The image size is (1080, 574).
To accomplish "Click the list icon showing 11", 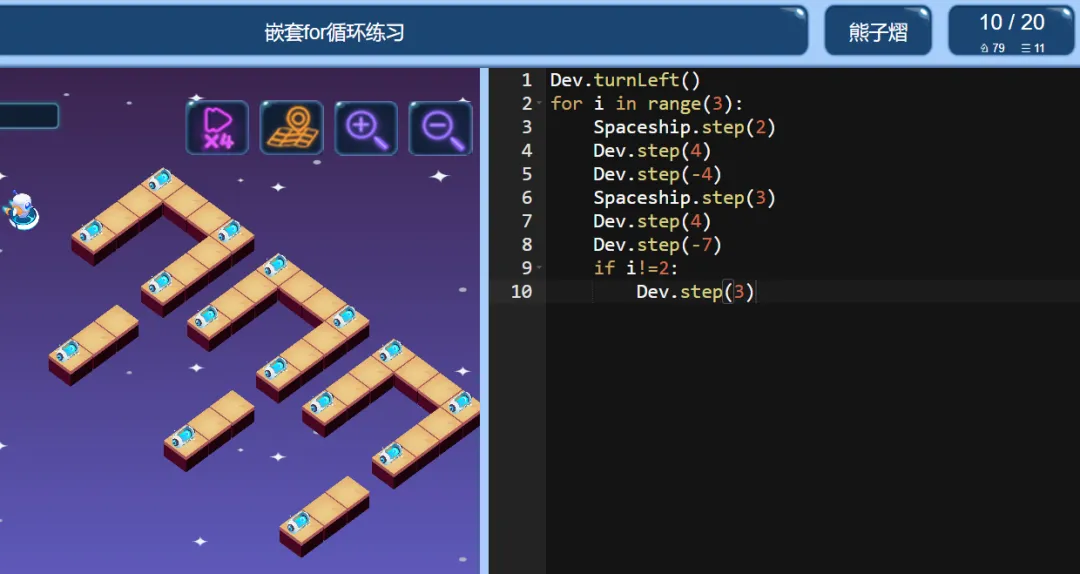I will 1032,48.
